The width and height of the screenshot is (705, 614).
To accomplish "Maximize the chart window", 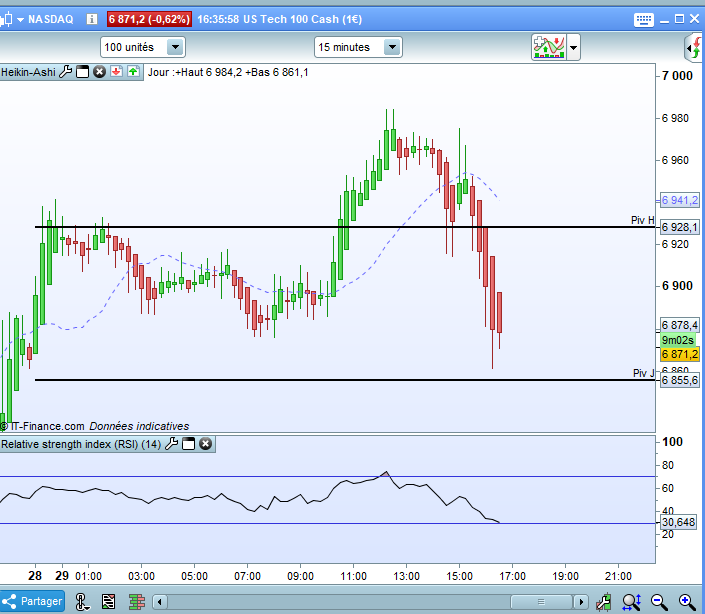I will 680,19.
